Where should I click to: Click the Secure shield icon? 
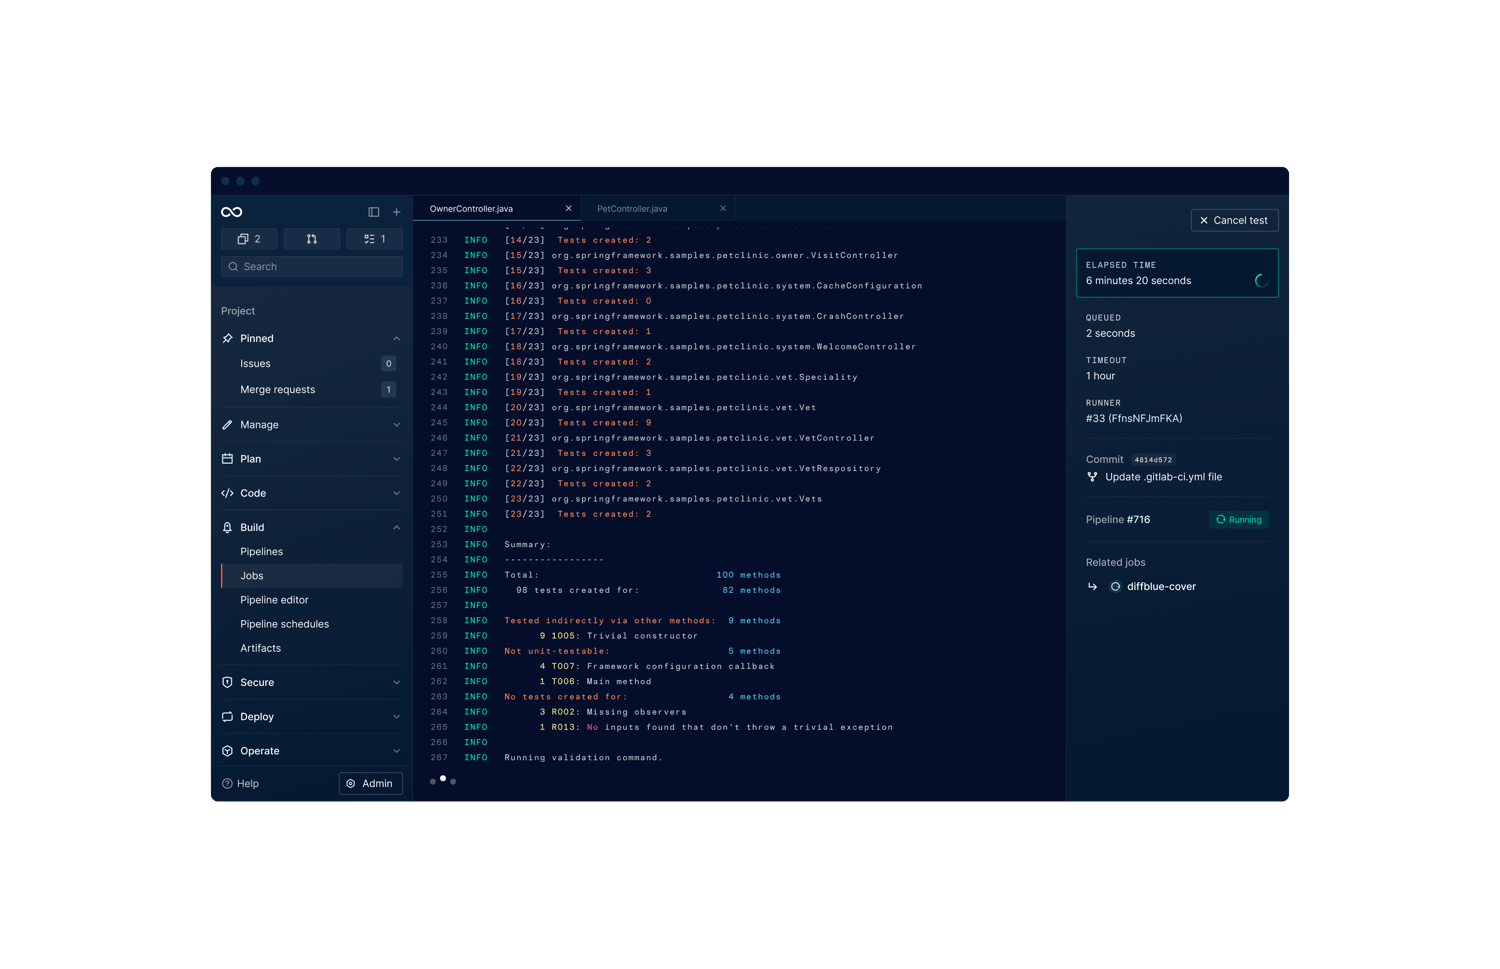tap(227, 683)
